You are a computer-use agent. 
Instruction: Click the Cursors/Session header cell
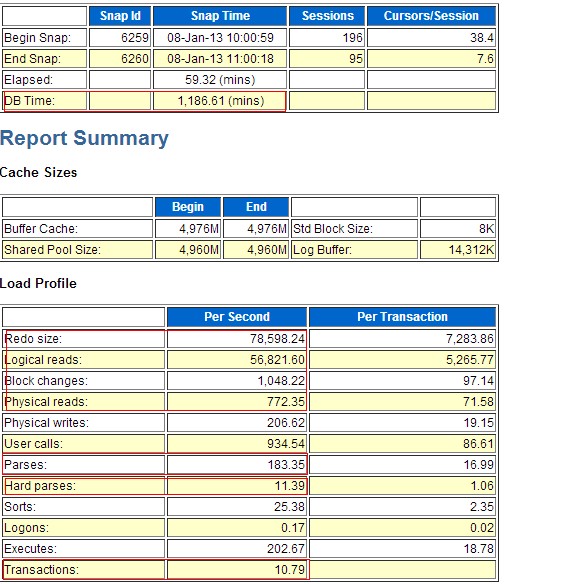431,16
